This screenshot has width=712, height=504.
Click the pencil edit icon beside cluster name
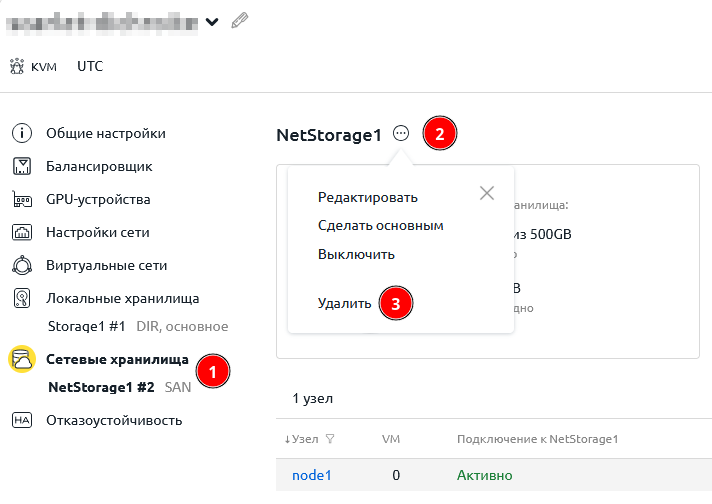[x=239, y=20]
